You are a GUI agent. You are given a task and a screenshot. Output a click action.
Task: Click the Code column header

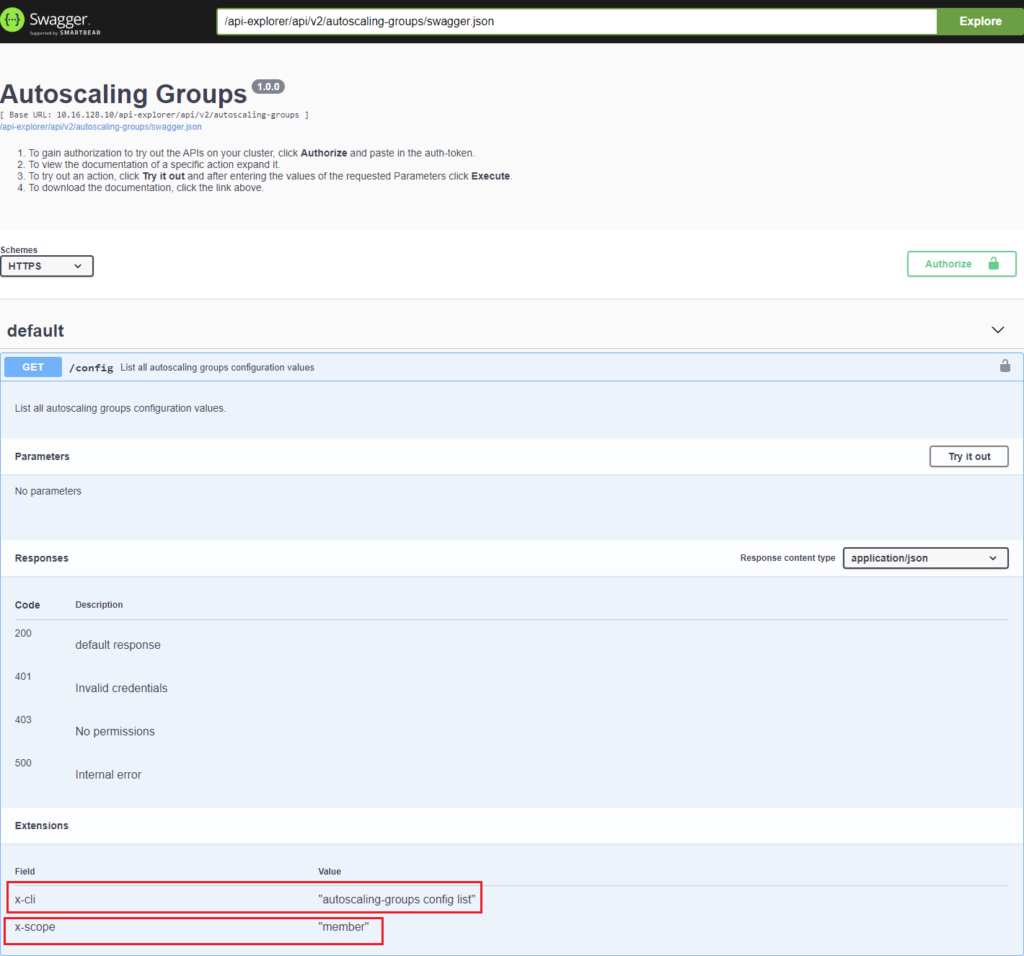(27, 605)
